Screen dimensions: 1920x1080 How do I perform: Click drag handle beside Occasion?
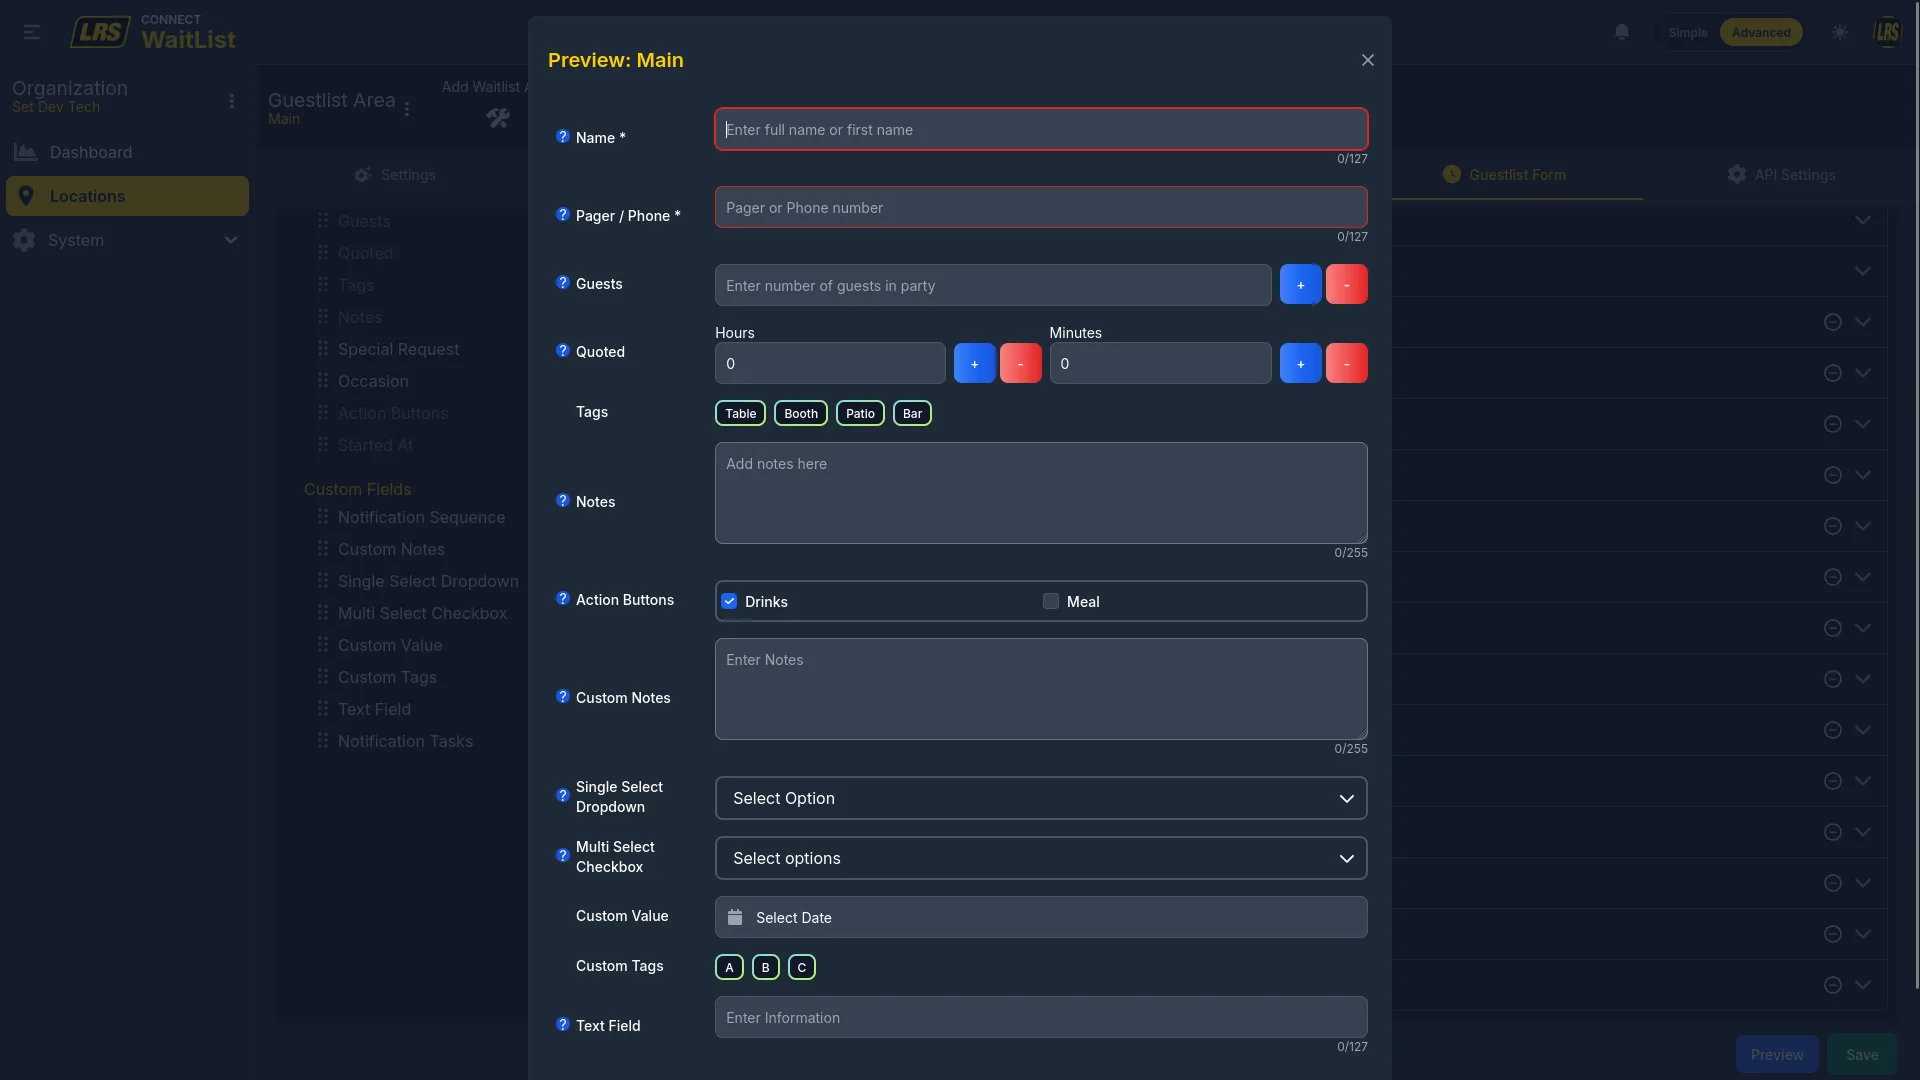click(x=323, y=381)
